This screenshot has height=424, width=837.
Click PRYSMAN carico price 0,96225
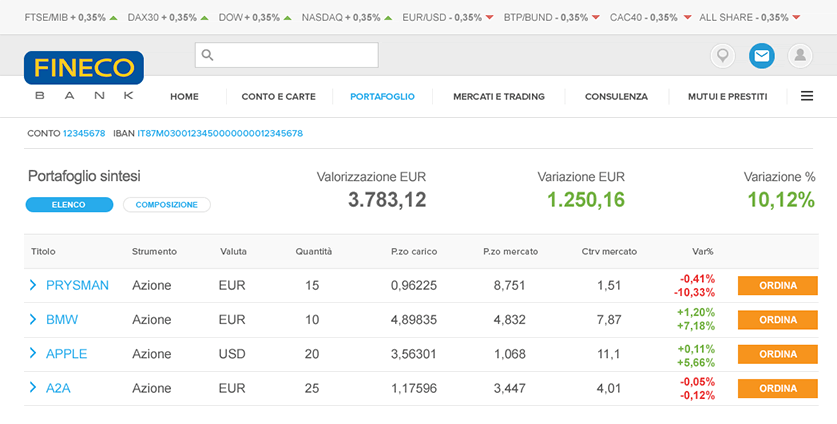414,285
